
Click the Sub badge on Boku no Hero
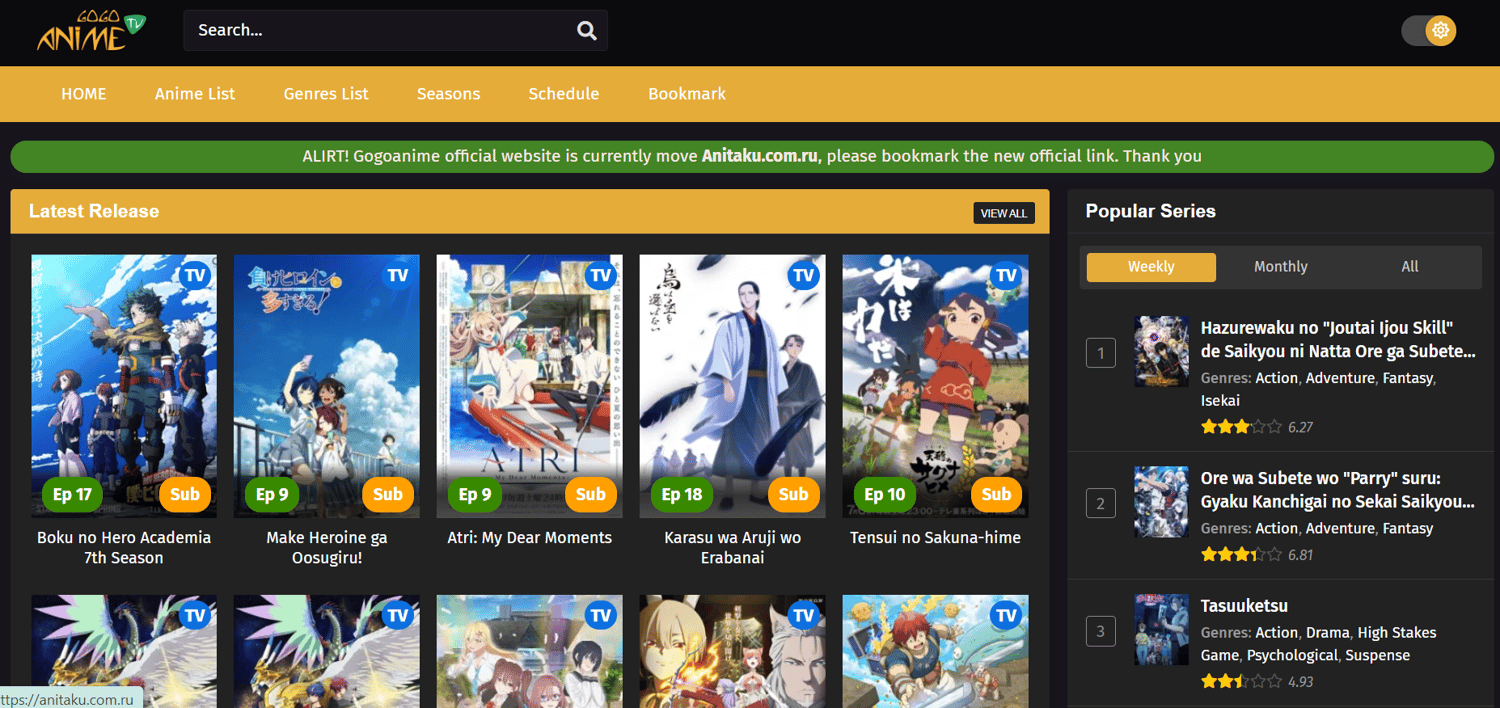point(185,494)
